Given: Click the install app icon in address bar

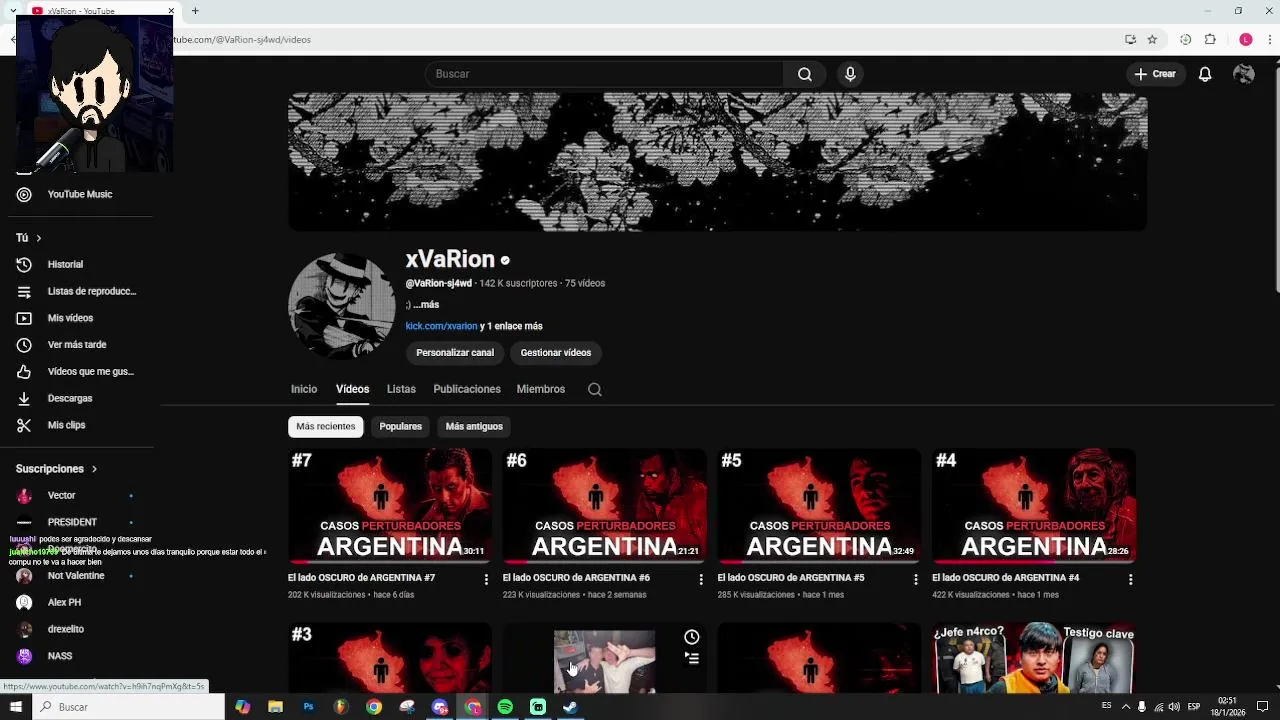Looking at the screenshot, I should click(x=1130, y=39).
